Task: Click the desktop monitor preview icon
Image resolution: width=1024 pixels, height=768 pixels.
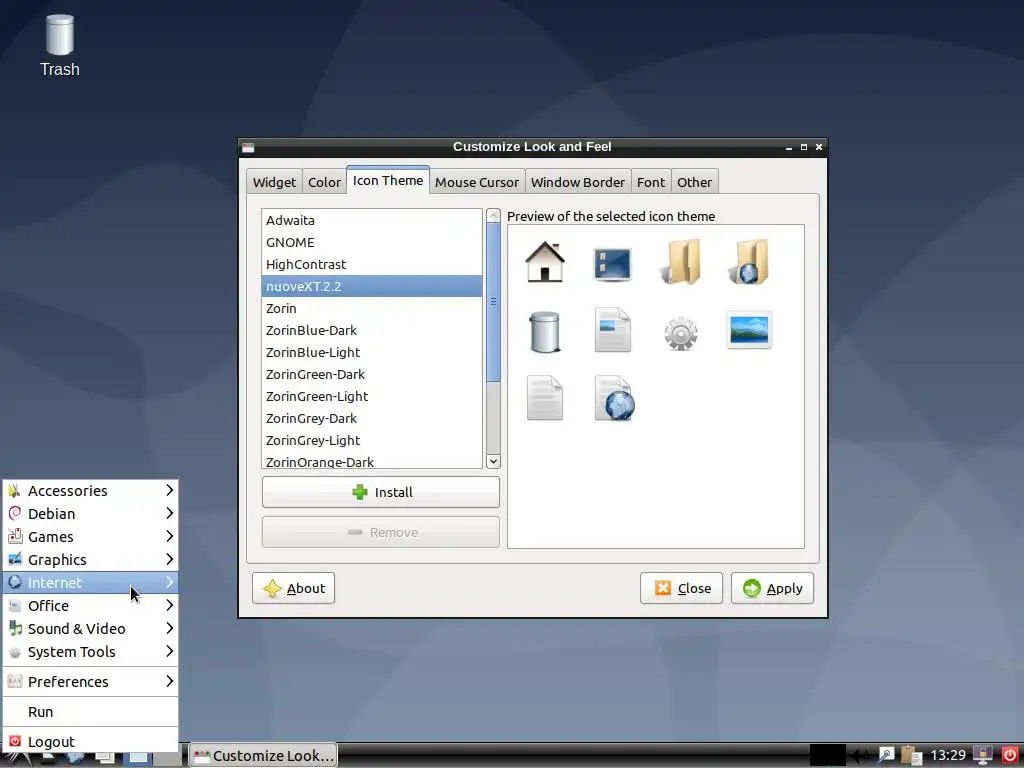Action: pyautogui.click(x=612, y=264)
